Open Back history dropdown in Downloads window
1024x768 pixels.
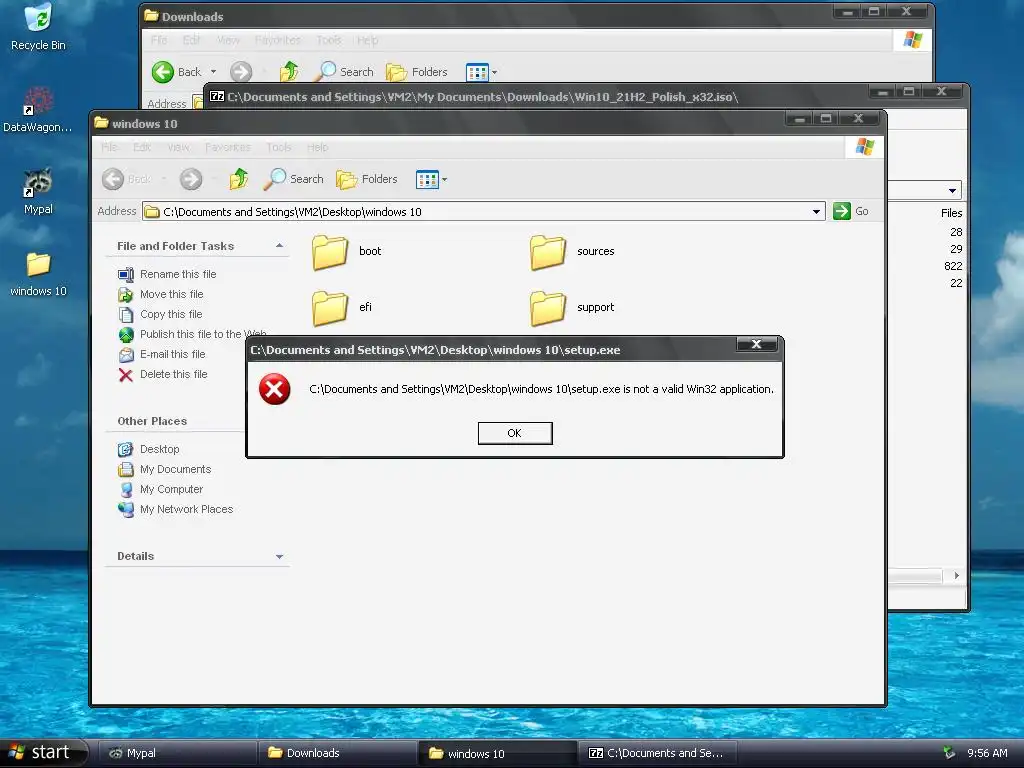tap(214, 72)
